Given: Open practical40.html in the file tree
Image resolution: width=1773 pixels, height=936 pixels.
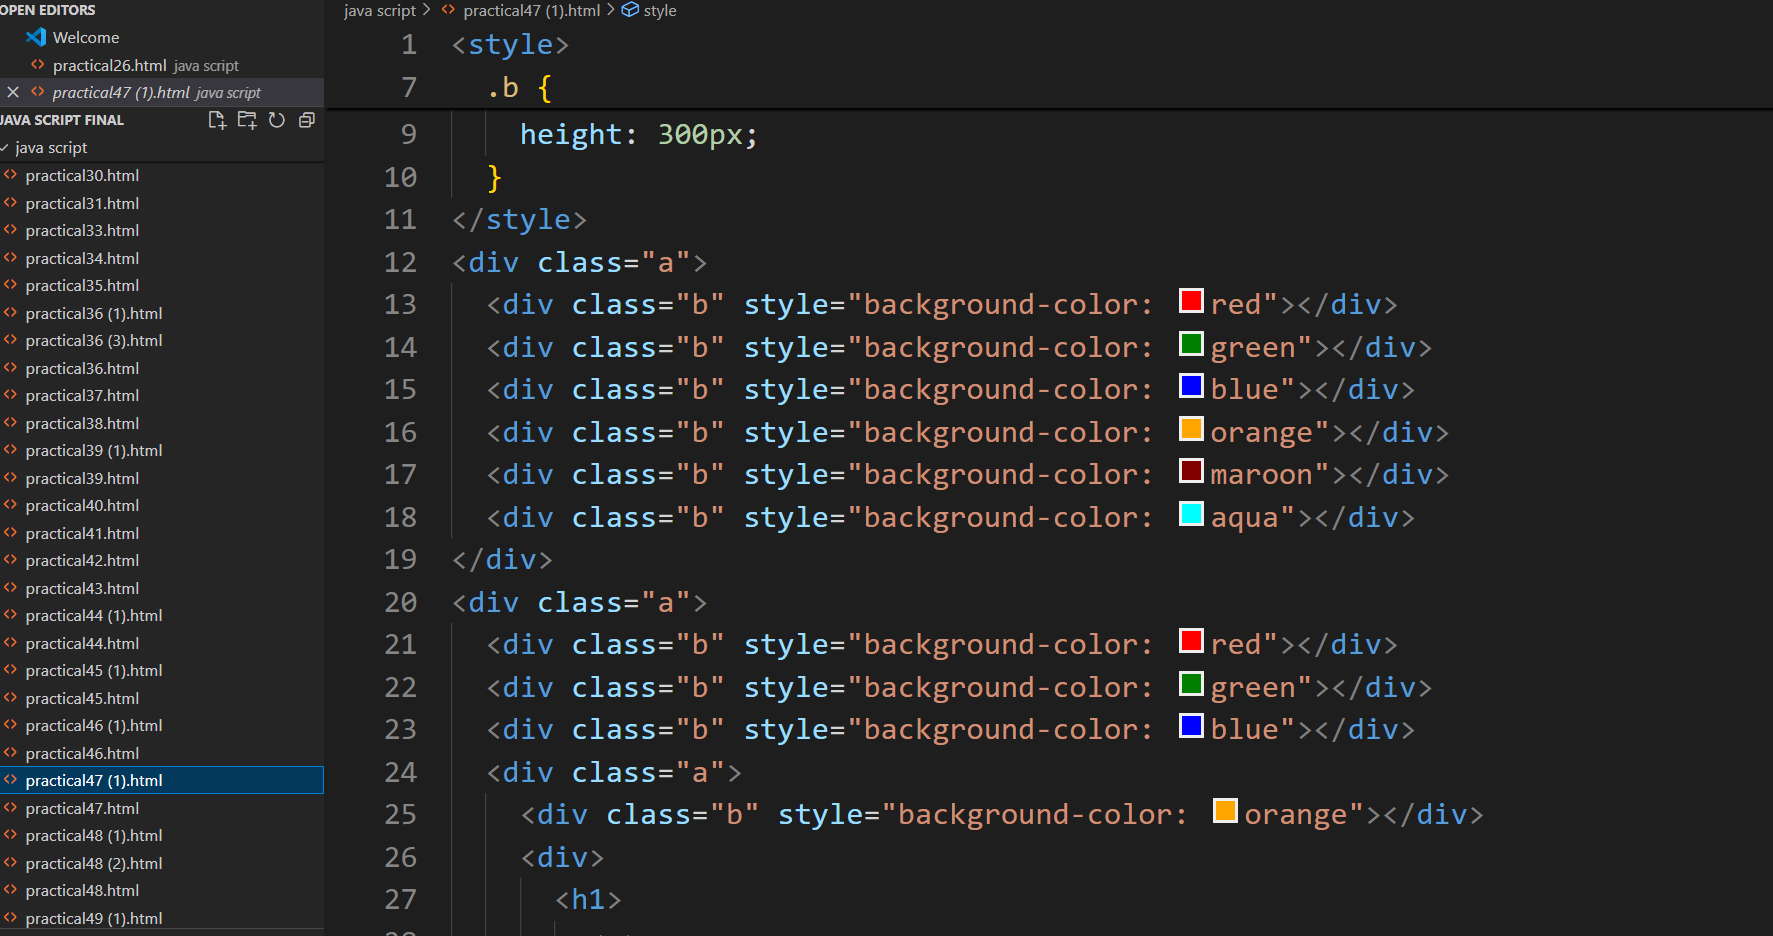Looking at the screenshot, I should point(82,506).
